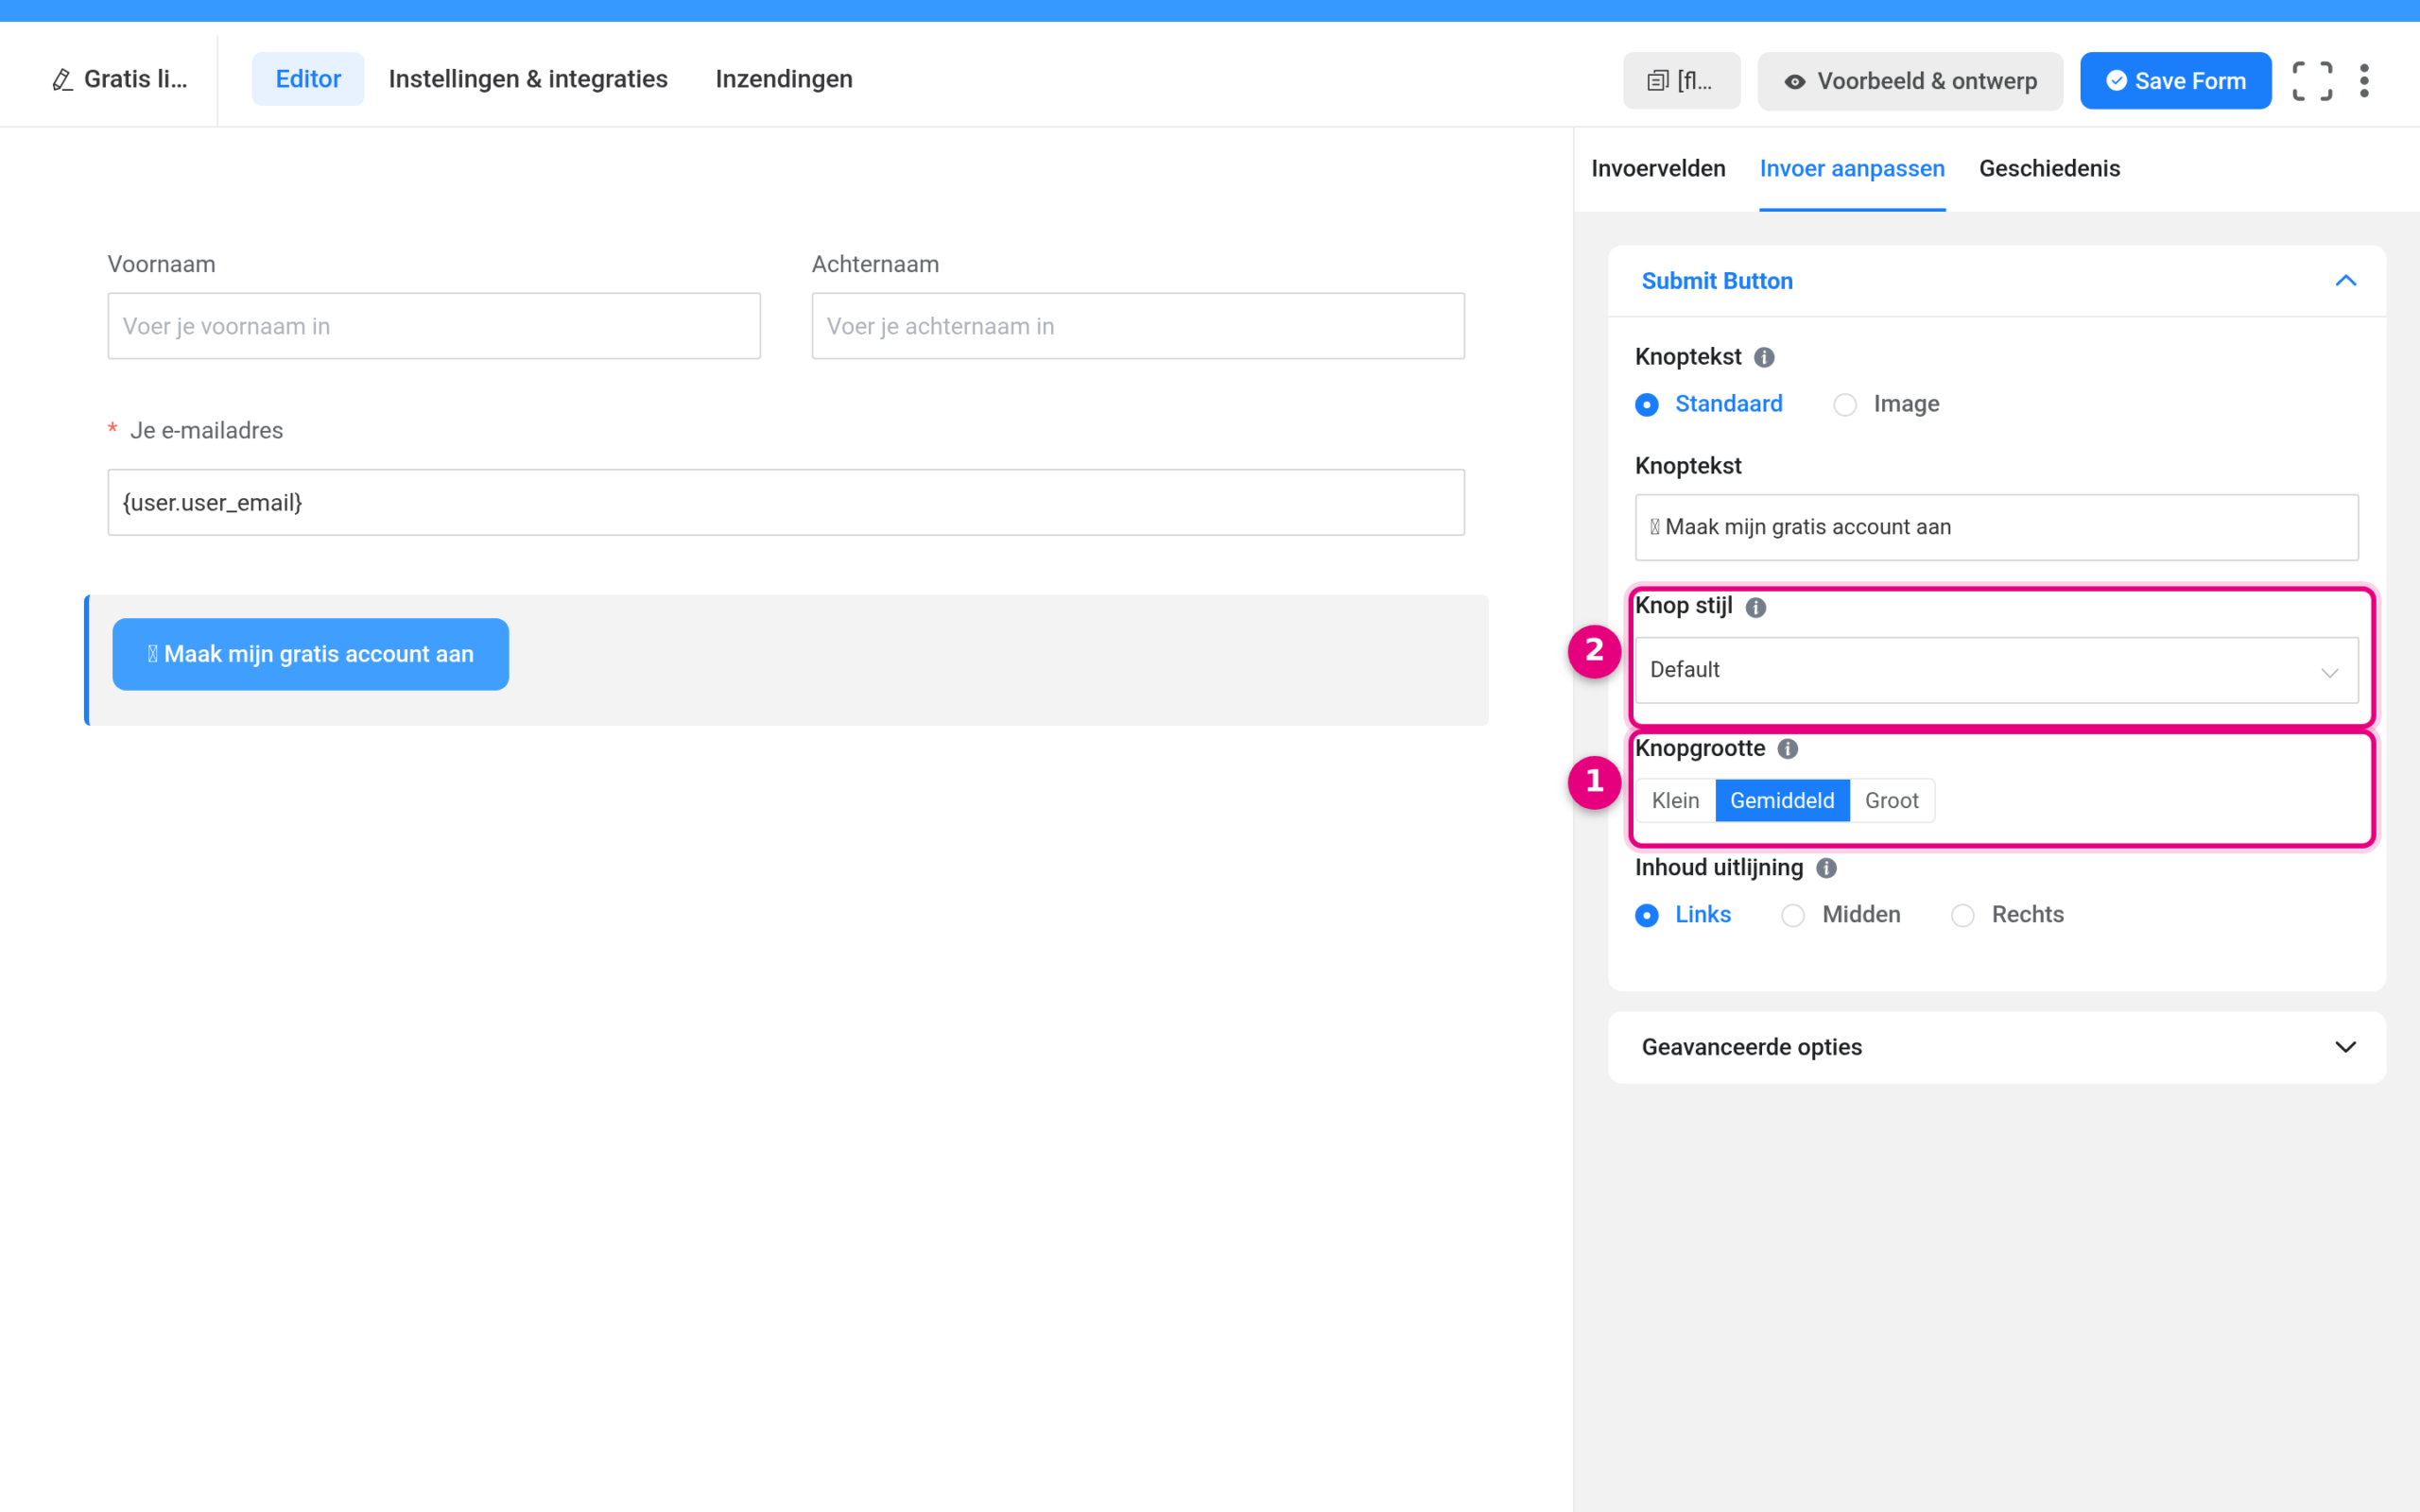This screenshot has height=1512, width=2420.
Task: Choose Midden alignment radio option
Action: tap(1793, 915)
